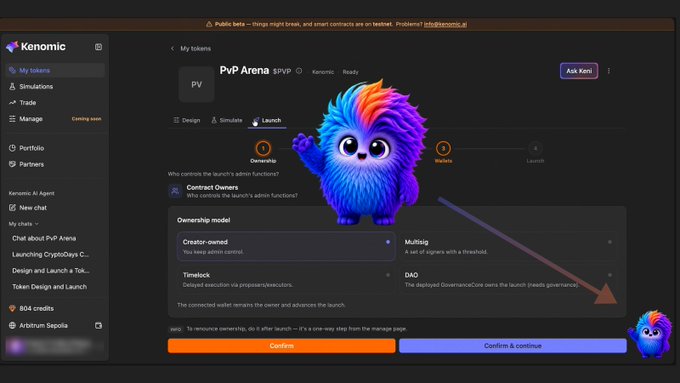This screenshot has height=383, width=680.
Task: Click the Confirm & continue button
Action: tap(513, 346)
